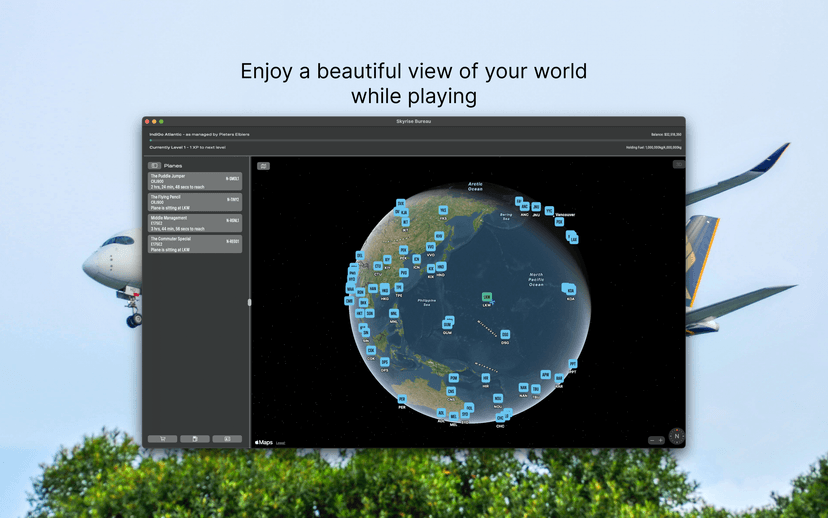This screenshot has width=828, height=518.
Task: Select the green LKW airport marker
Action: click(487, 297)
